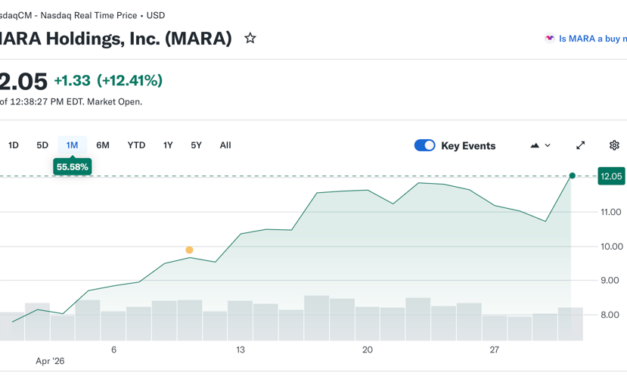This screenshot has width=627, height=376.
Task: Select the All time range
Action: (x=226, y=145)
